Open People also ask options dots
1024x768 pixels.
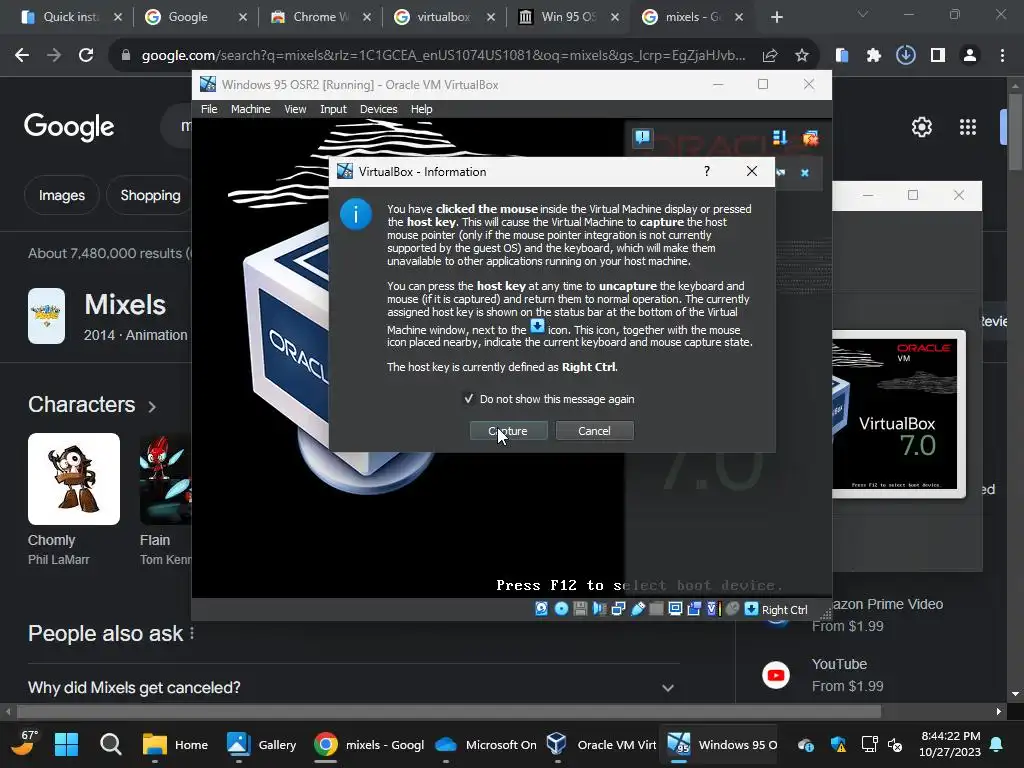coord(192,633)
